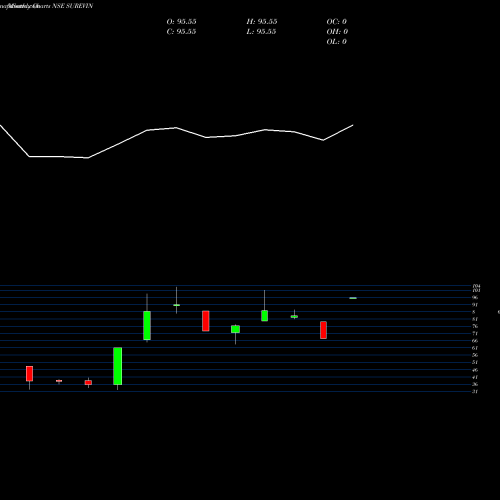Viewport: 500px width, 500px height.
Task: Click the 31 price axis label
Action: (x=475, y=391)
